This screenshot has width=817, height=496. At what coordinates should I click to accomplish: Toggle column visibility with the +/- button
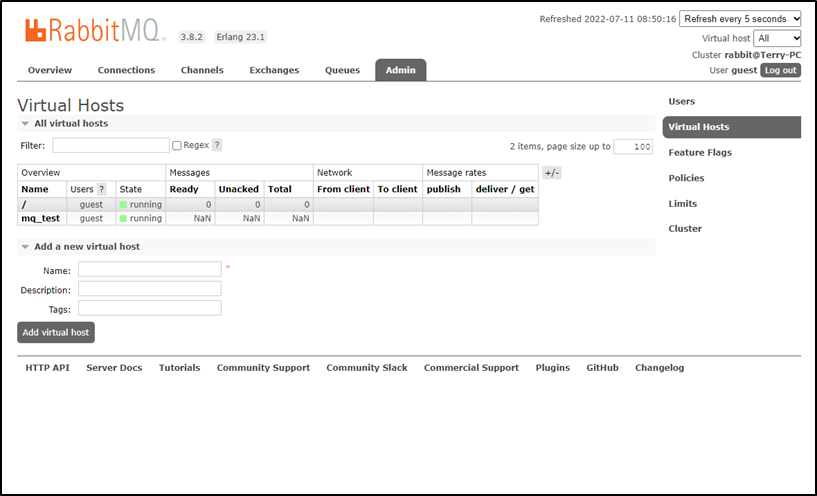click(x=552, y=173)
